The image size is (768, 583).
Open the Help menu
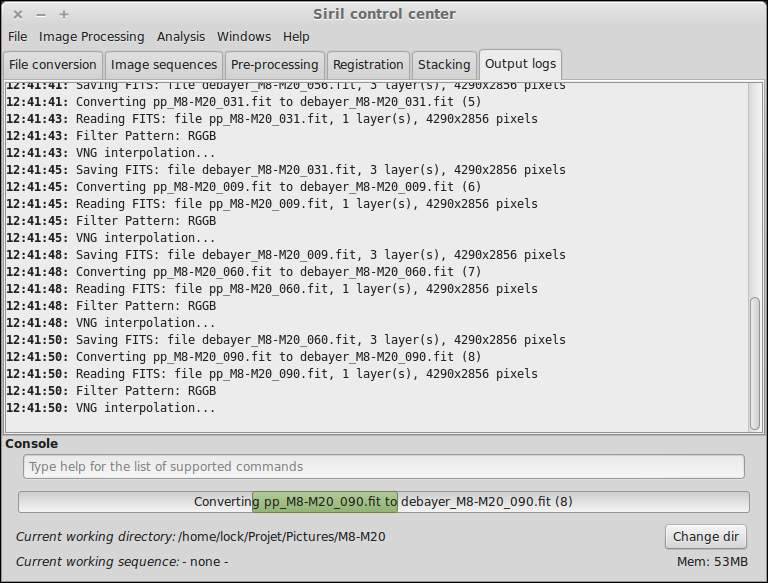(x=296, y=37)
